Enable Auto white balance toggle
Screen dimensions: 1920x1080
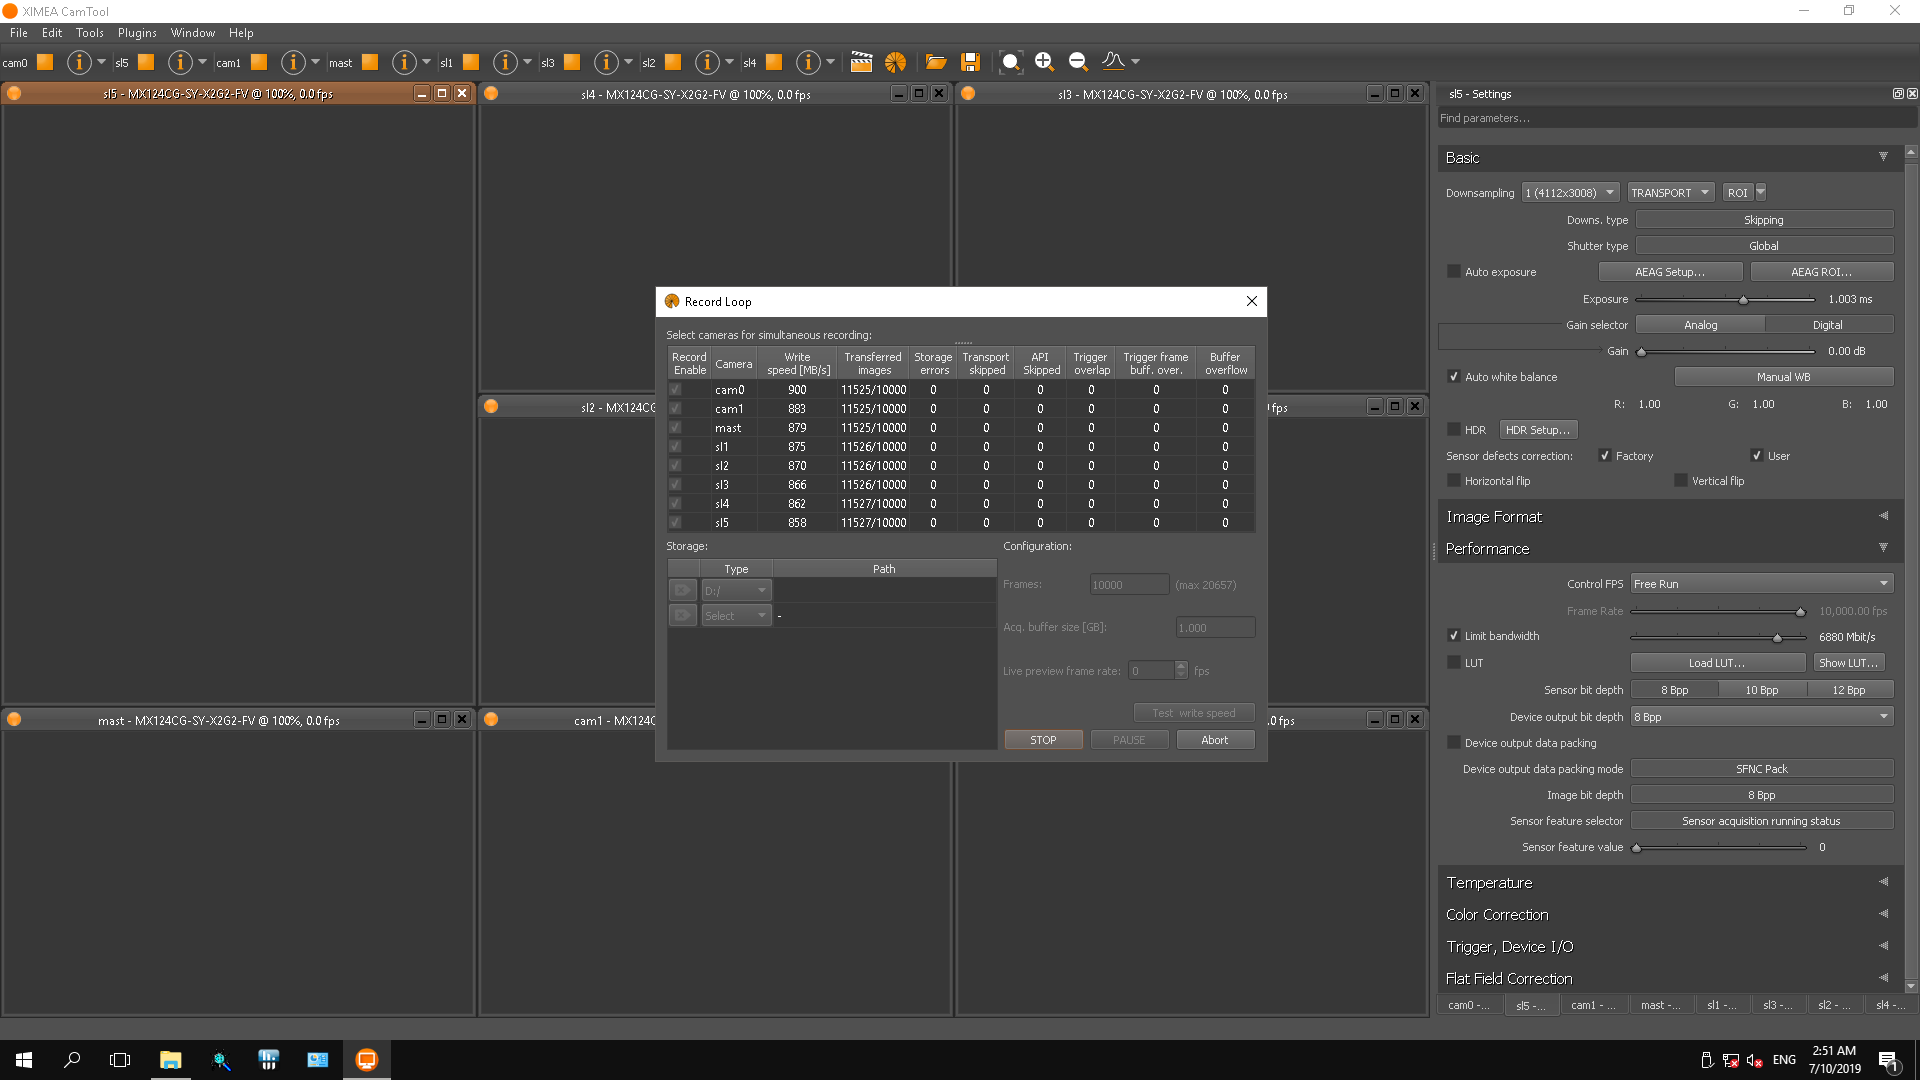[1453, 376]
